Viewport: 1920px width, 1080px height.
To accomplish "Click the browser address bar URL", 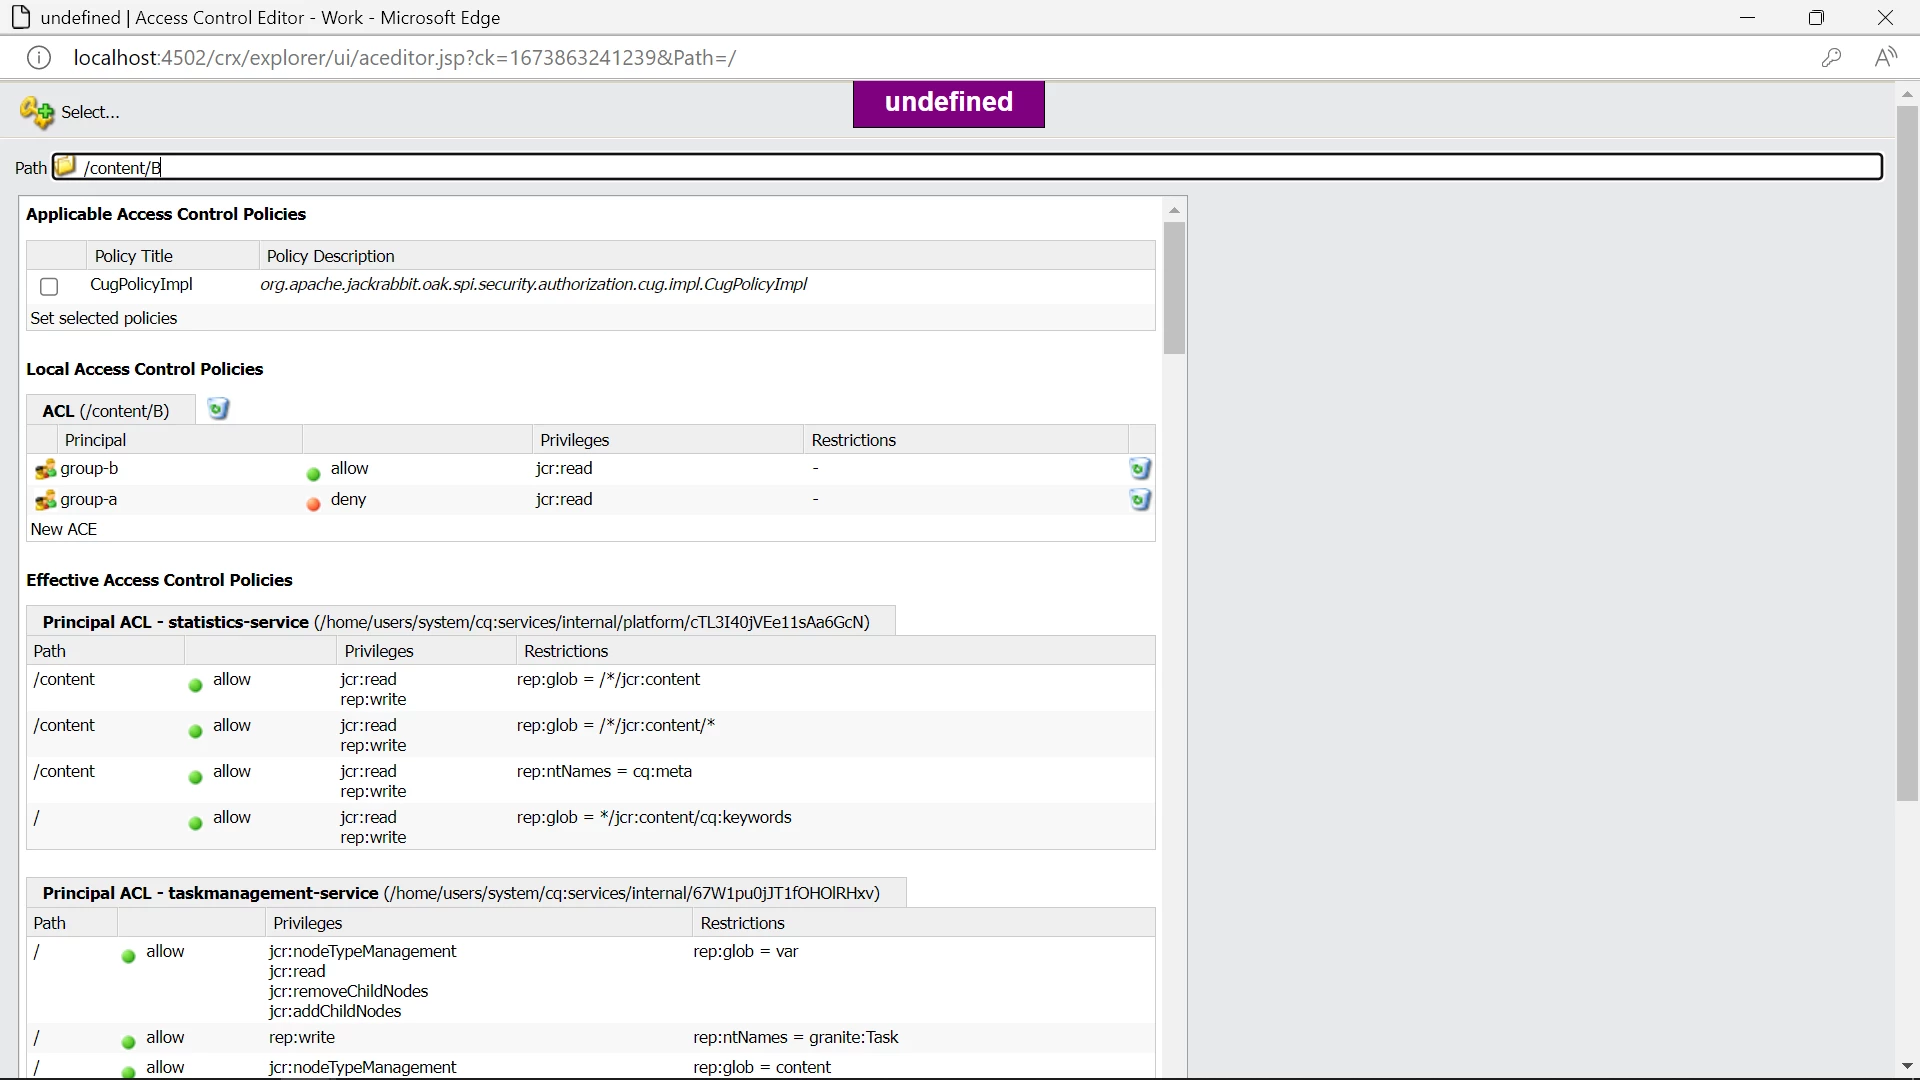I will tap(405, 58).
